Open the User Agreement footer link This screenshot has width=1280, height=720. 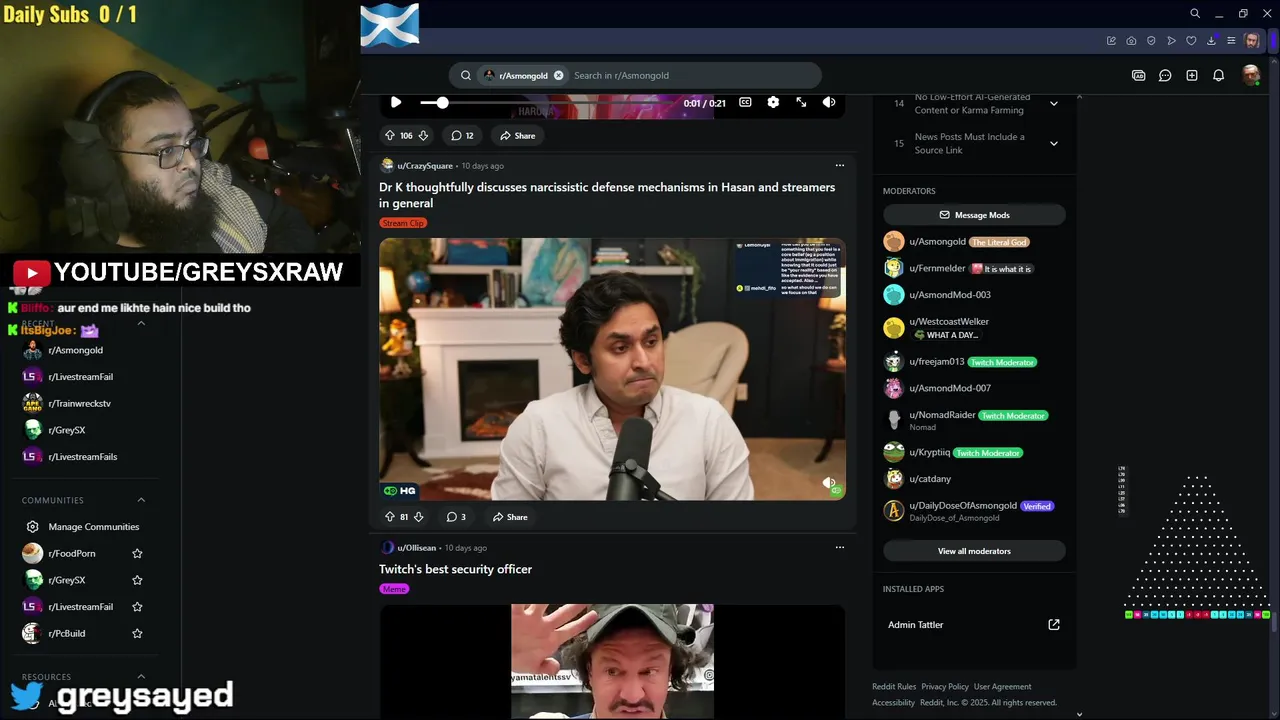point(1002,687)
